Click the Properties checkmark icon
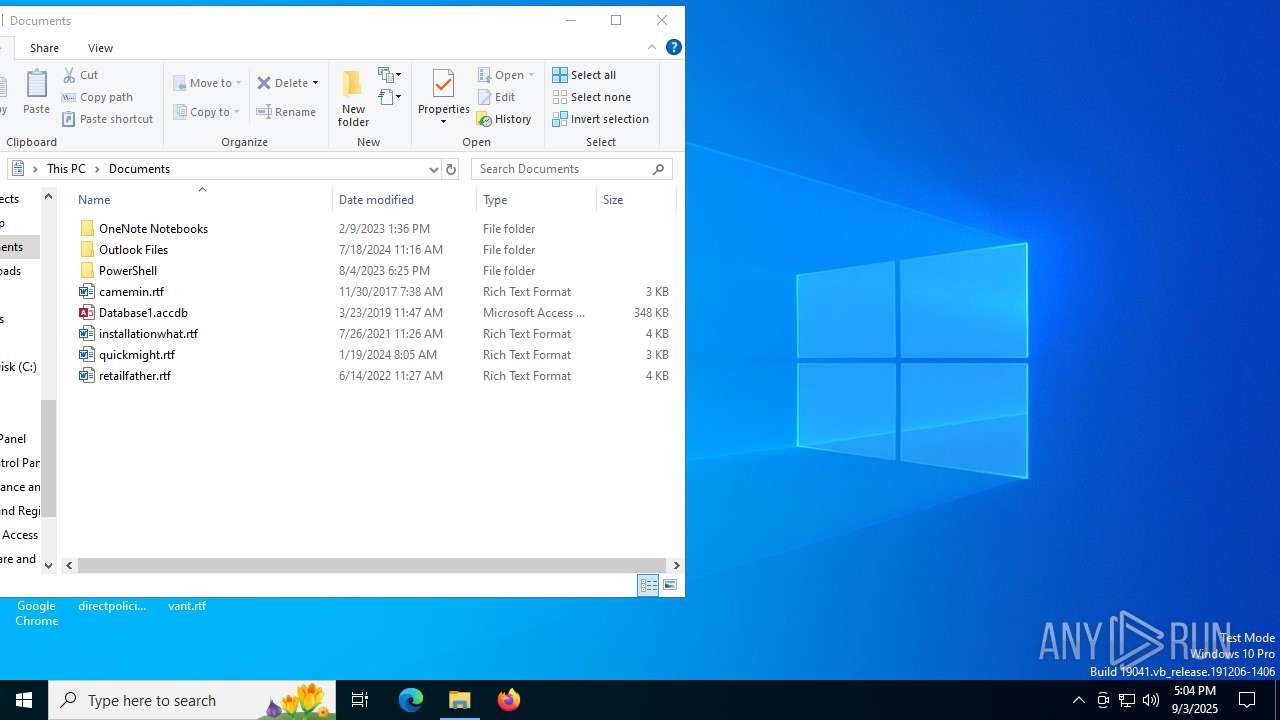 (x=443, y=84)
